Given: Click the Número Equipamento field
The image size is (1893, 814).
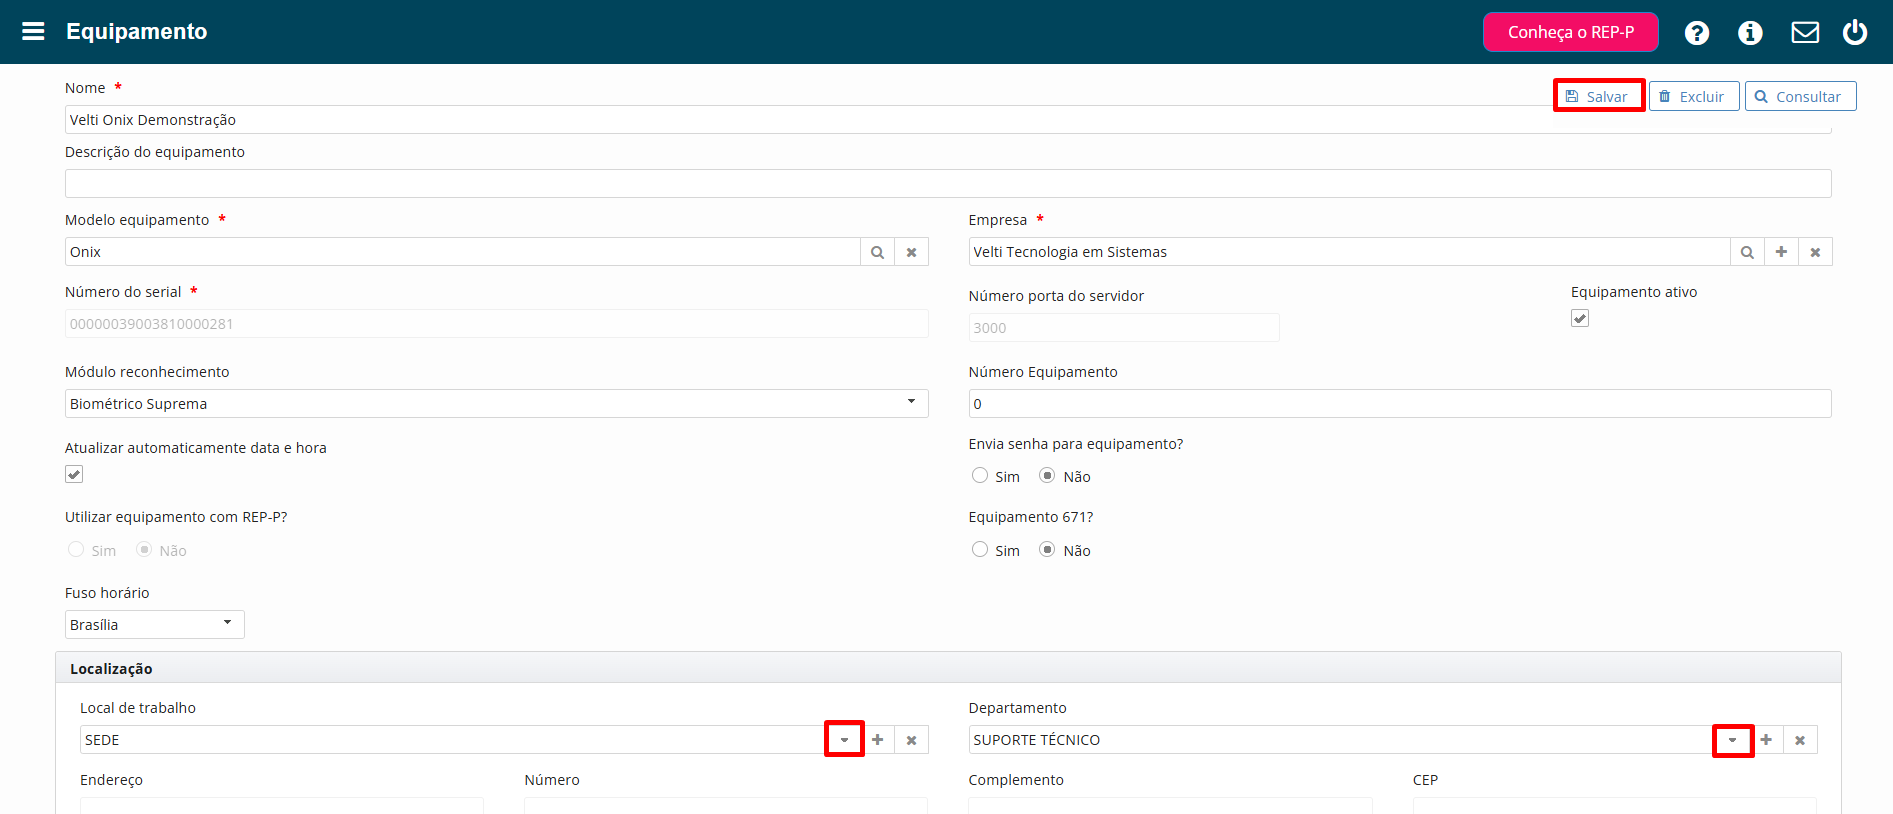Looking at the screenshot, I should point(1400,404).
